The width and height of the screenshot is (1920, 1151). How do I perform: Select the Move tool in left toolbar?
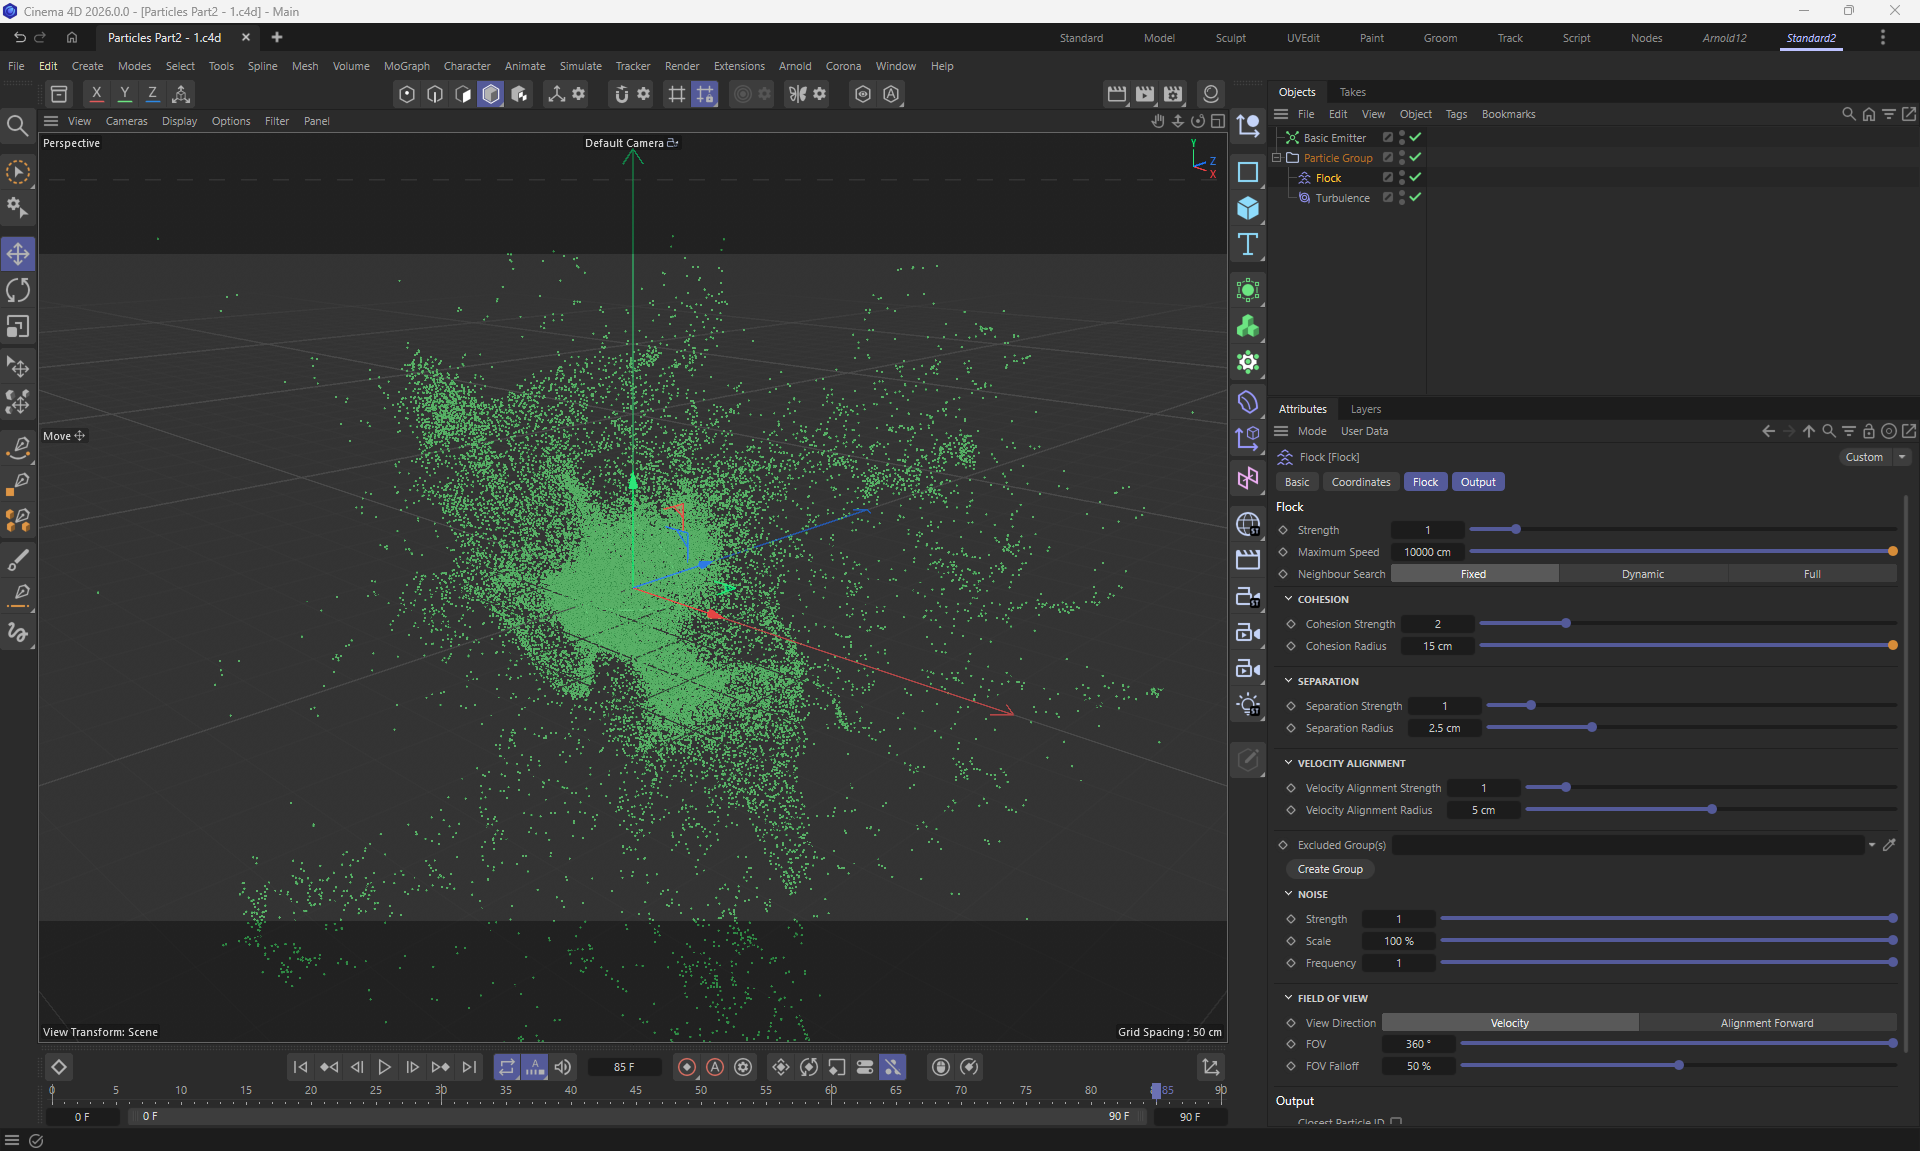point(18,253)
